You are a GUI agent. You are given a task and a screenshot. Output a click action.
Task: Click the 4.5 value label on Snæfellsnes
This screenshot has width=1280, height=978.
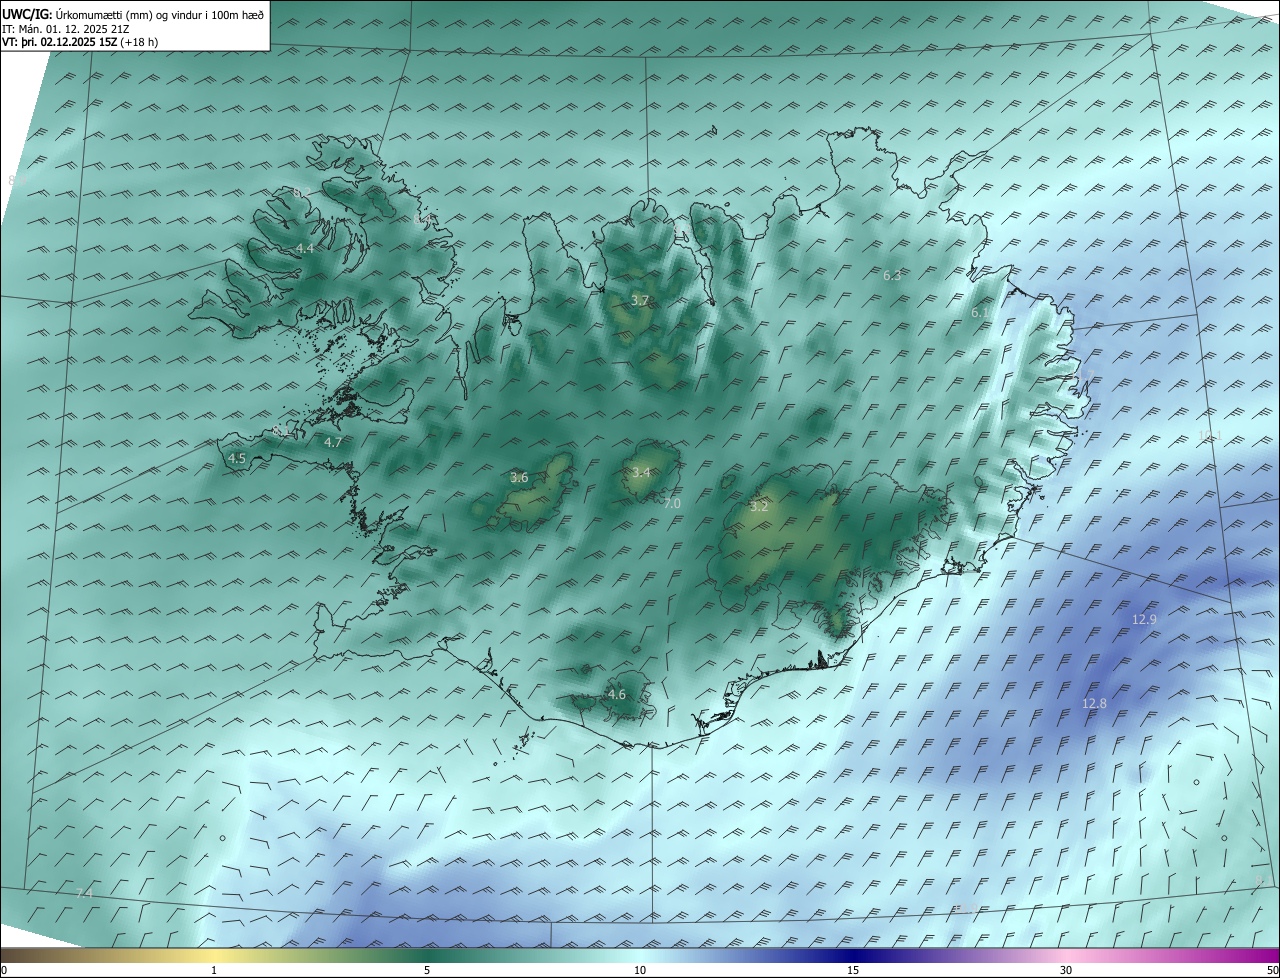tap(237, 458)
